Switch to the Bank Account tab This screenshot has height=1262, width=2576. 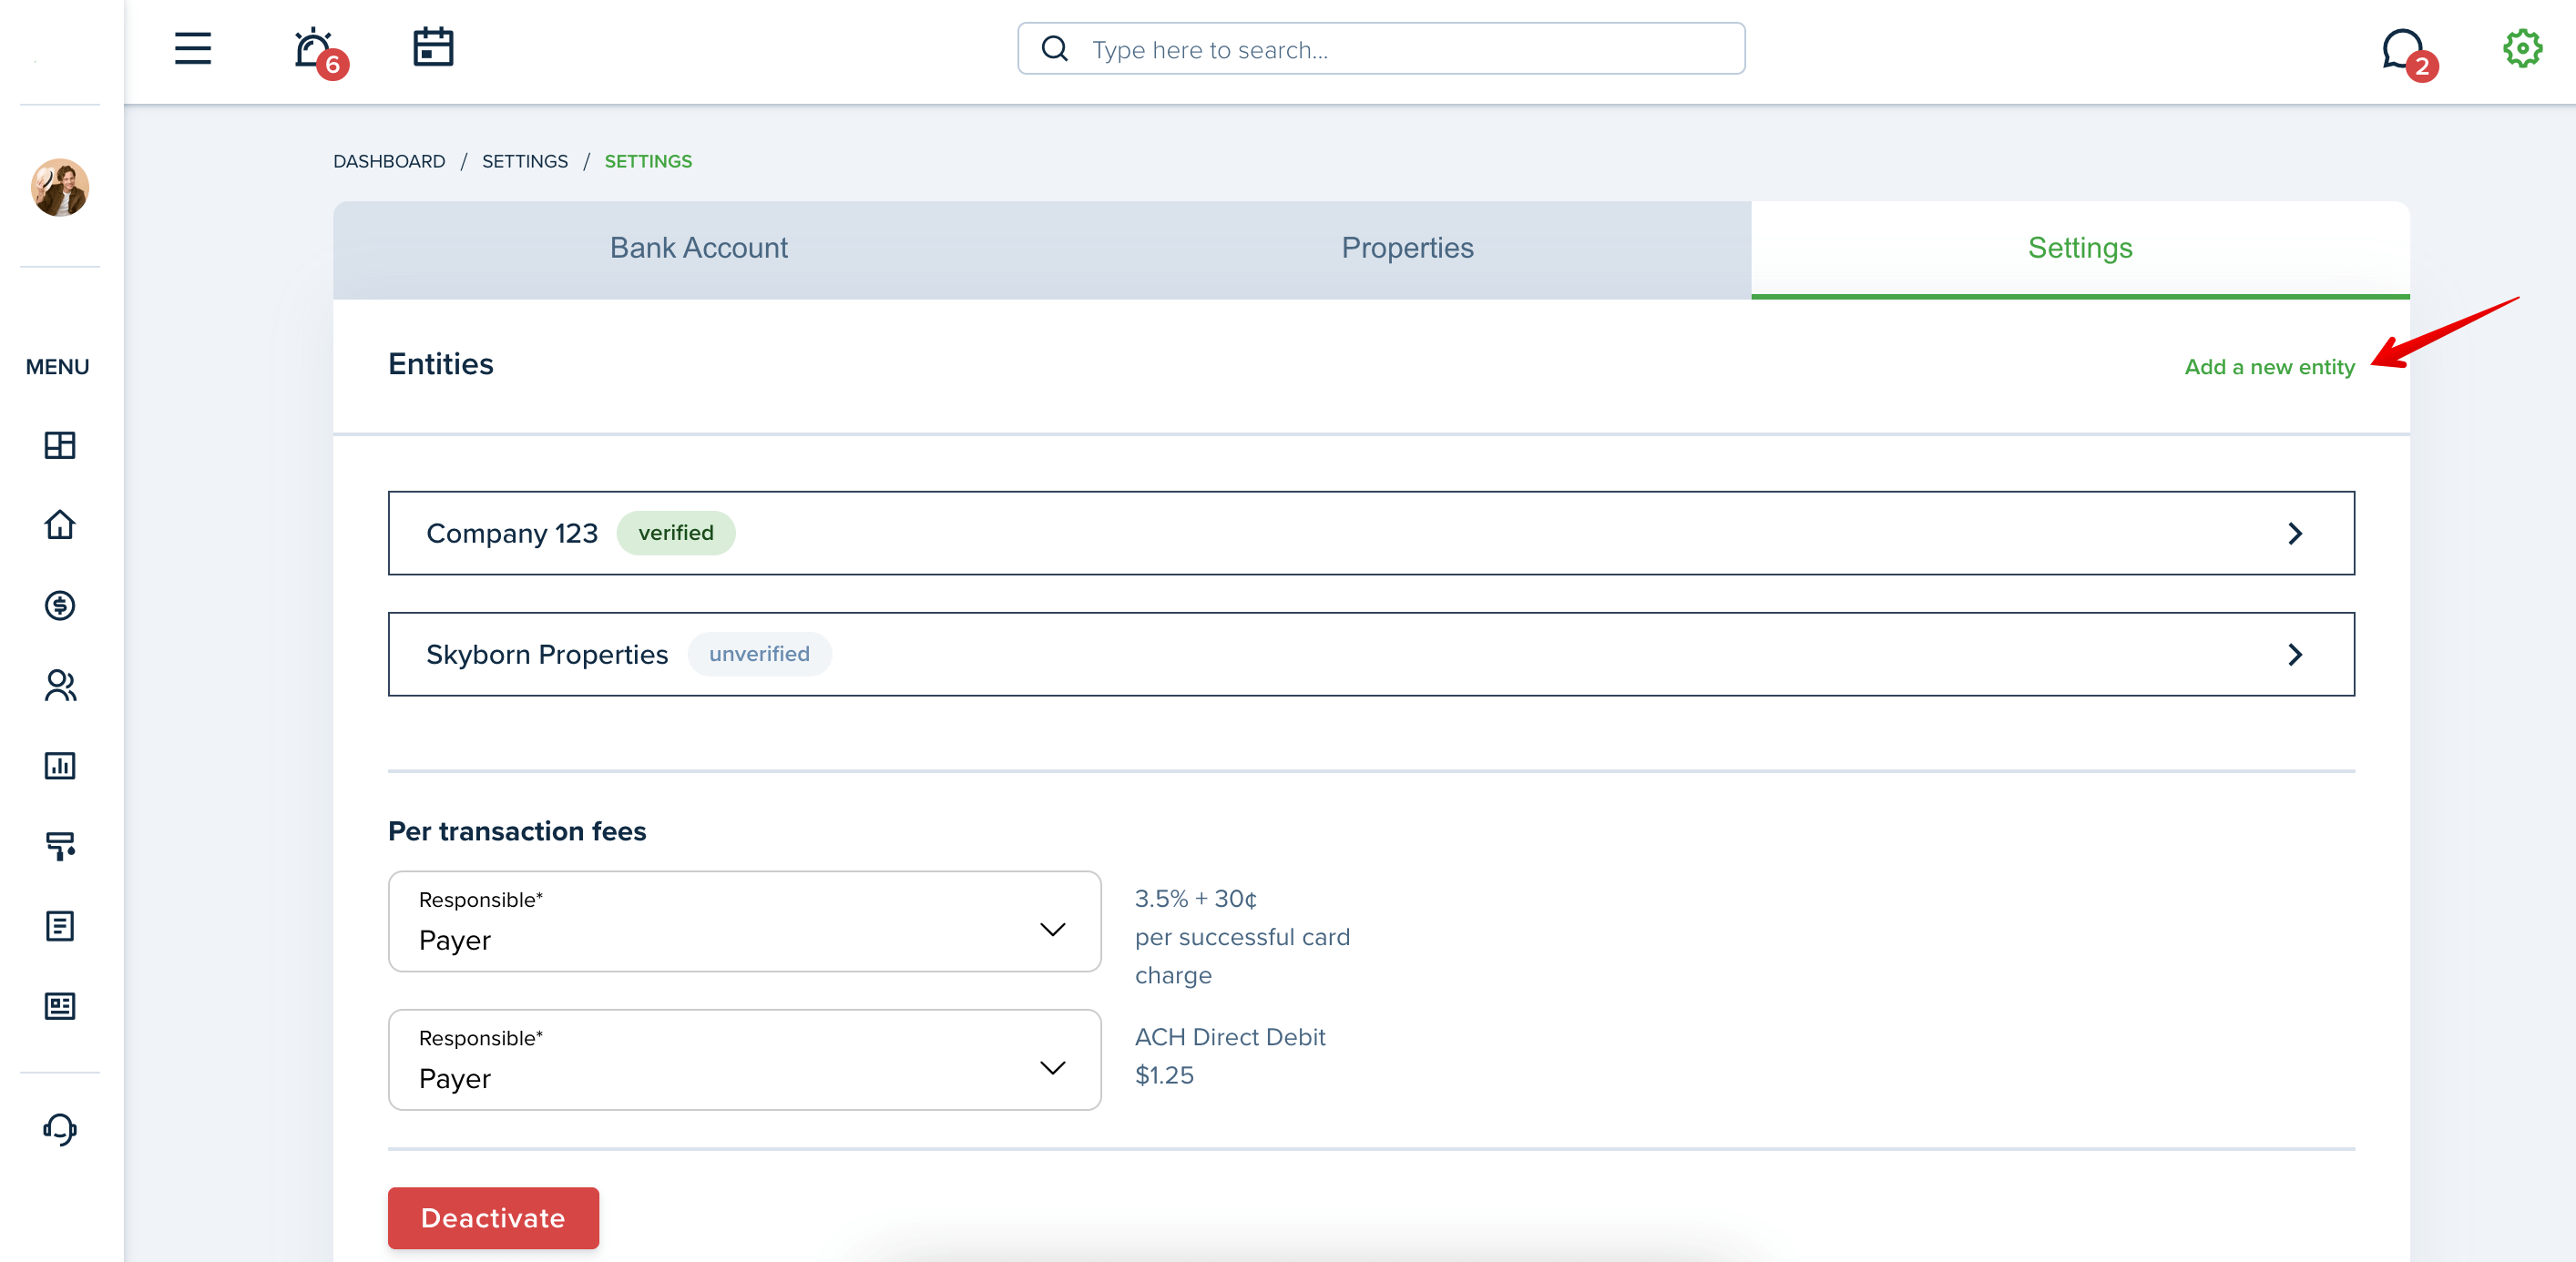[x=699, y=248]
